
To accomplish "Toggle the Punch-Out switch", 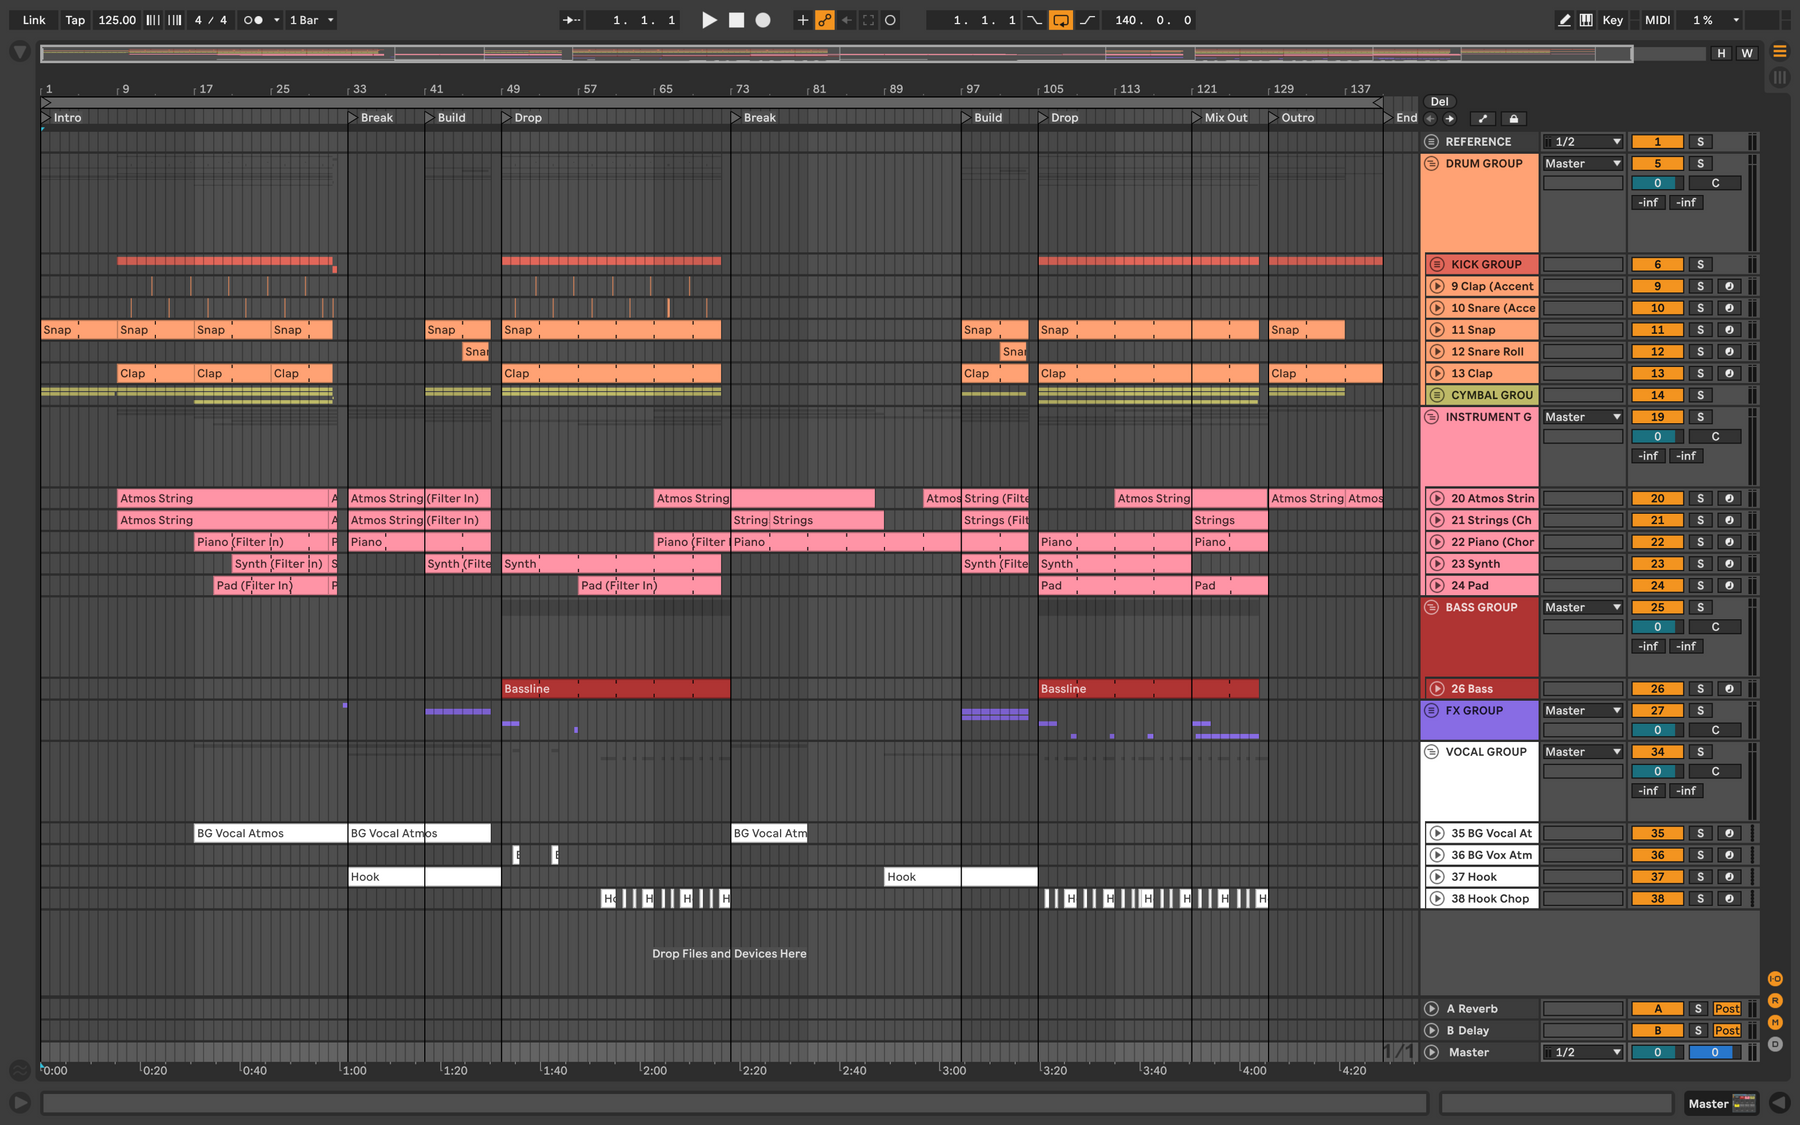I will click(1087, 20).
